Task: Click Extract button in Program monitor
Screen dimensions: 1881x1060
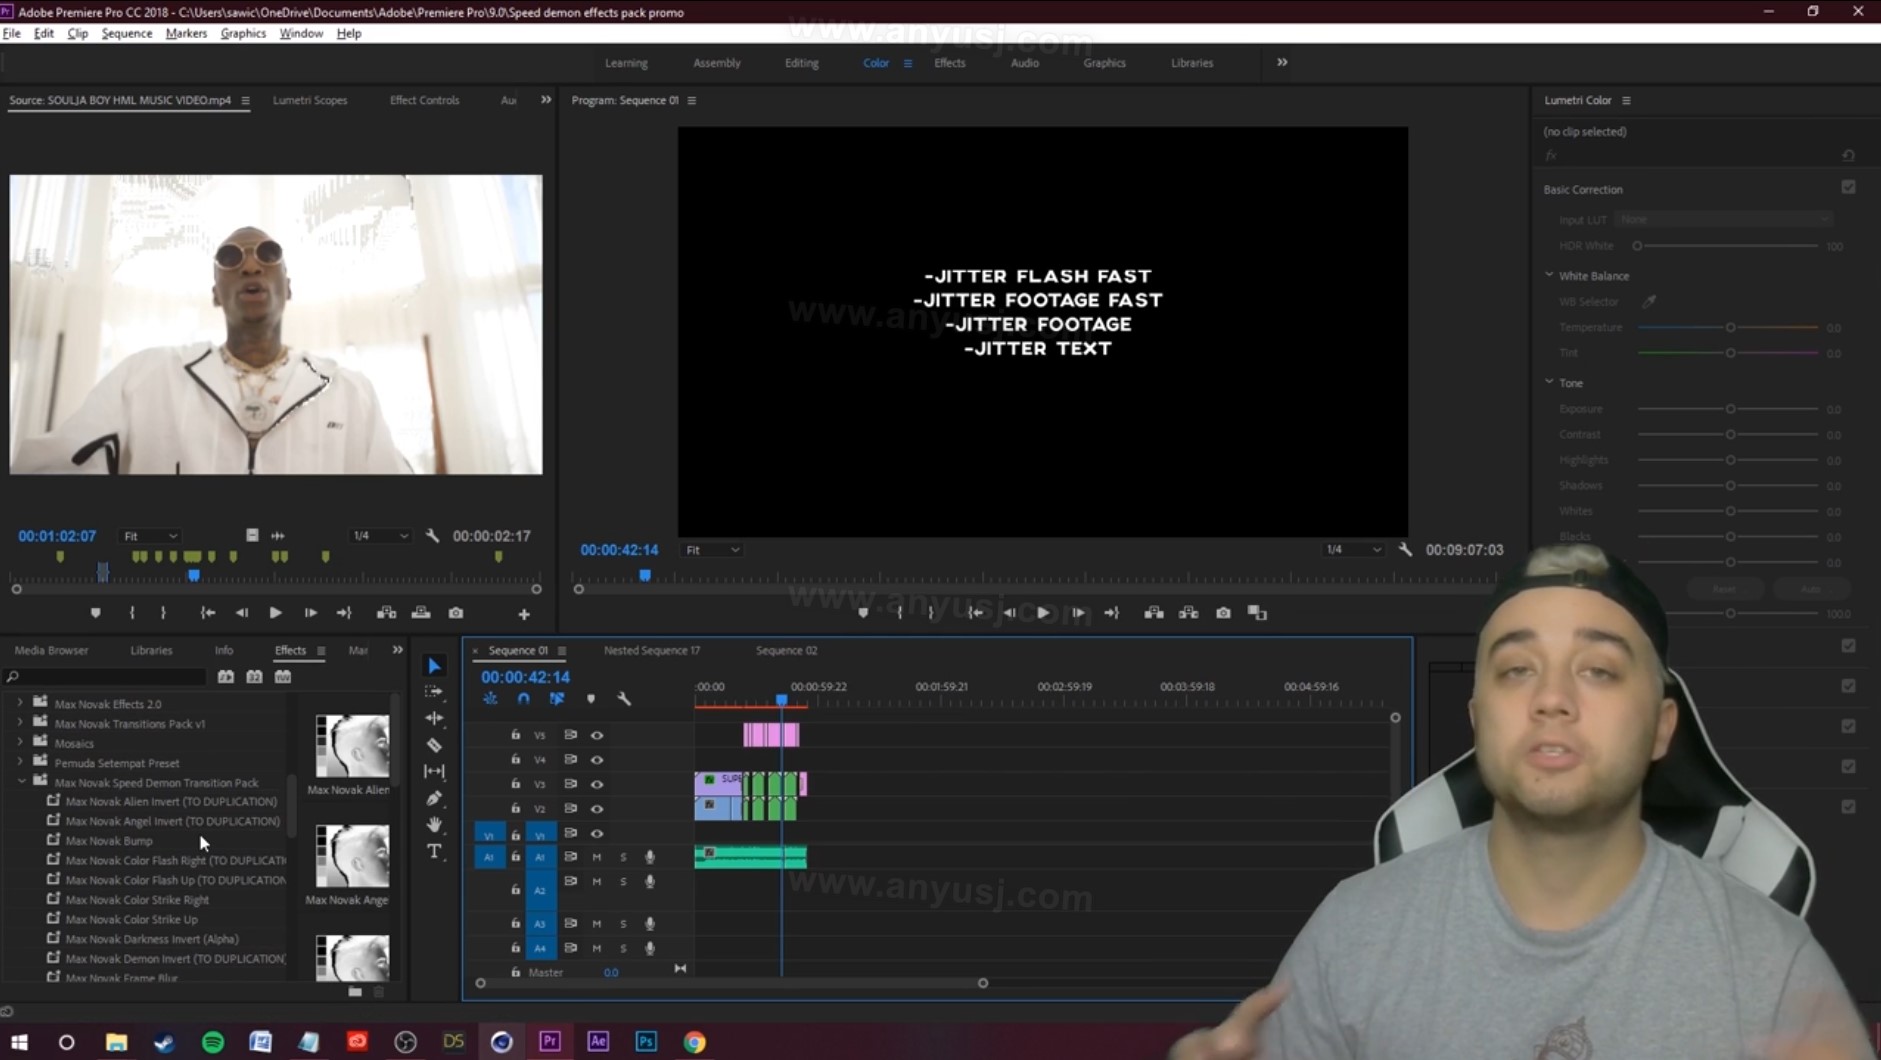Action: click(x=1188, y=613)
